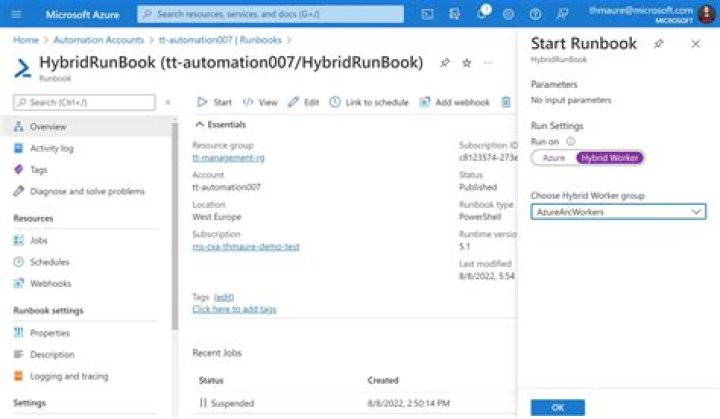This screenshot has width=720, height=419.
Task: Collapse the Essentials section
Action: tap(198, 124)
